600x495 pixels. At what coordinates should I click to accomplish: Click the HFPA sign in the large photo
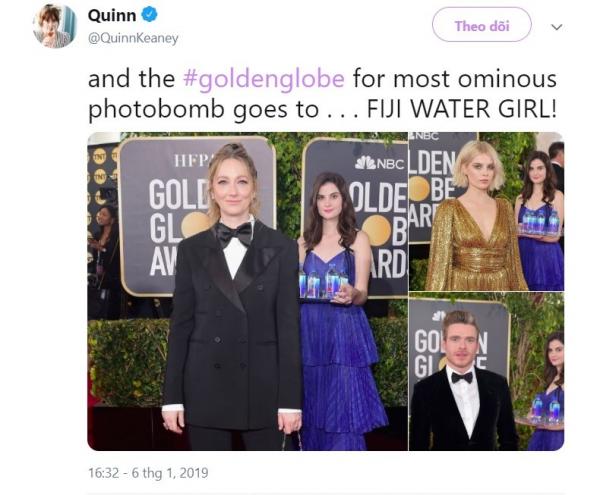[x=192, y=160]
